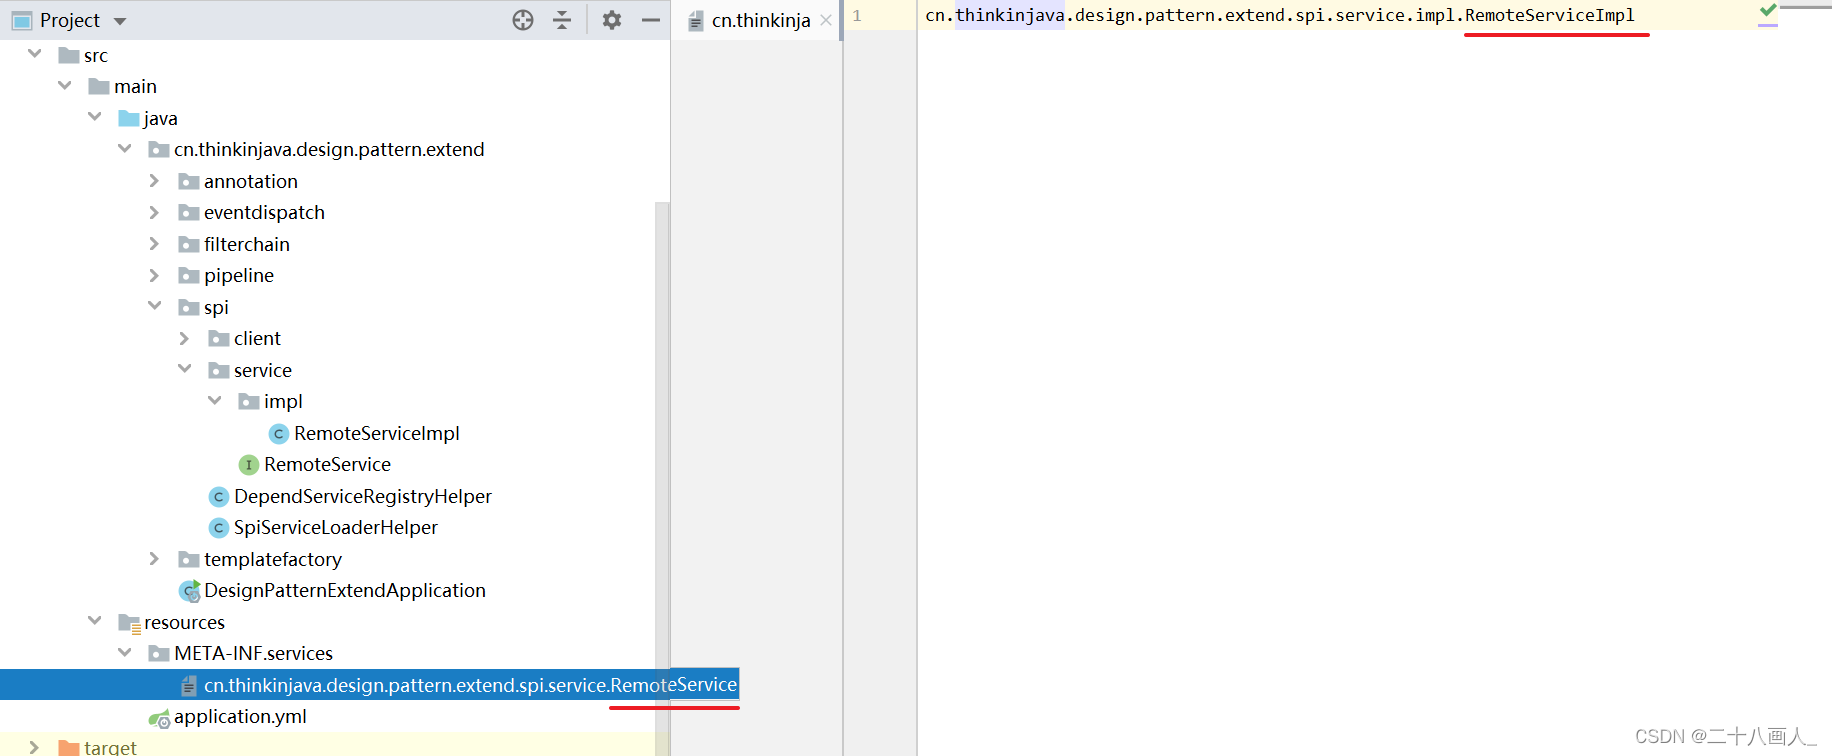The height and width of the screenshot is (756, 1832).
Task: Click the resources folder icon
Action: 130,623
